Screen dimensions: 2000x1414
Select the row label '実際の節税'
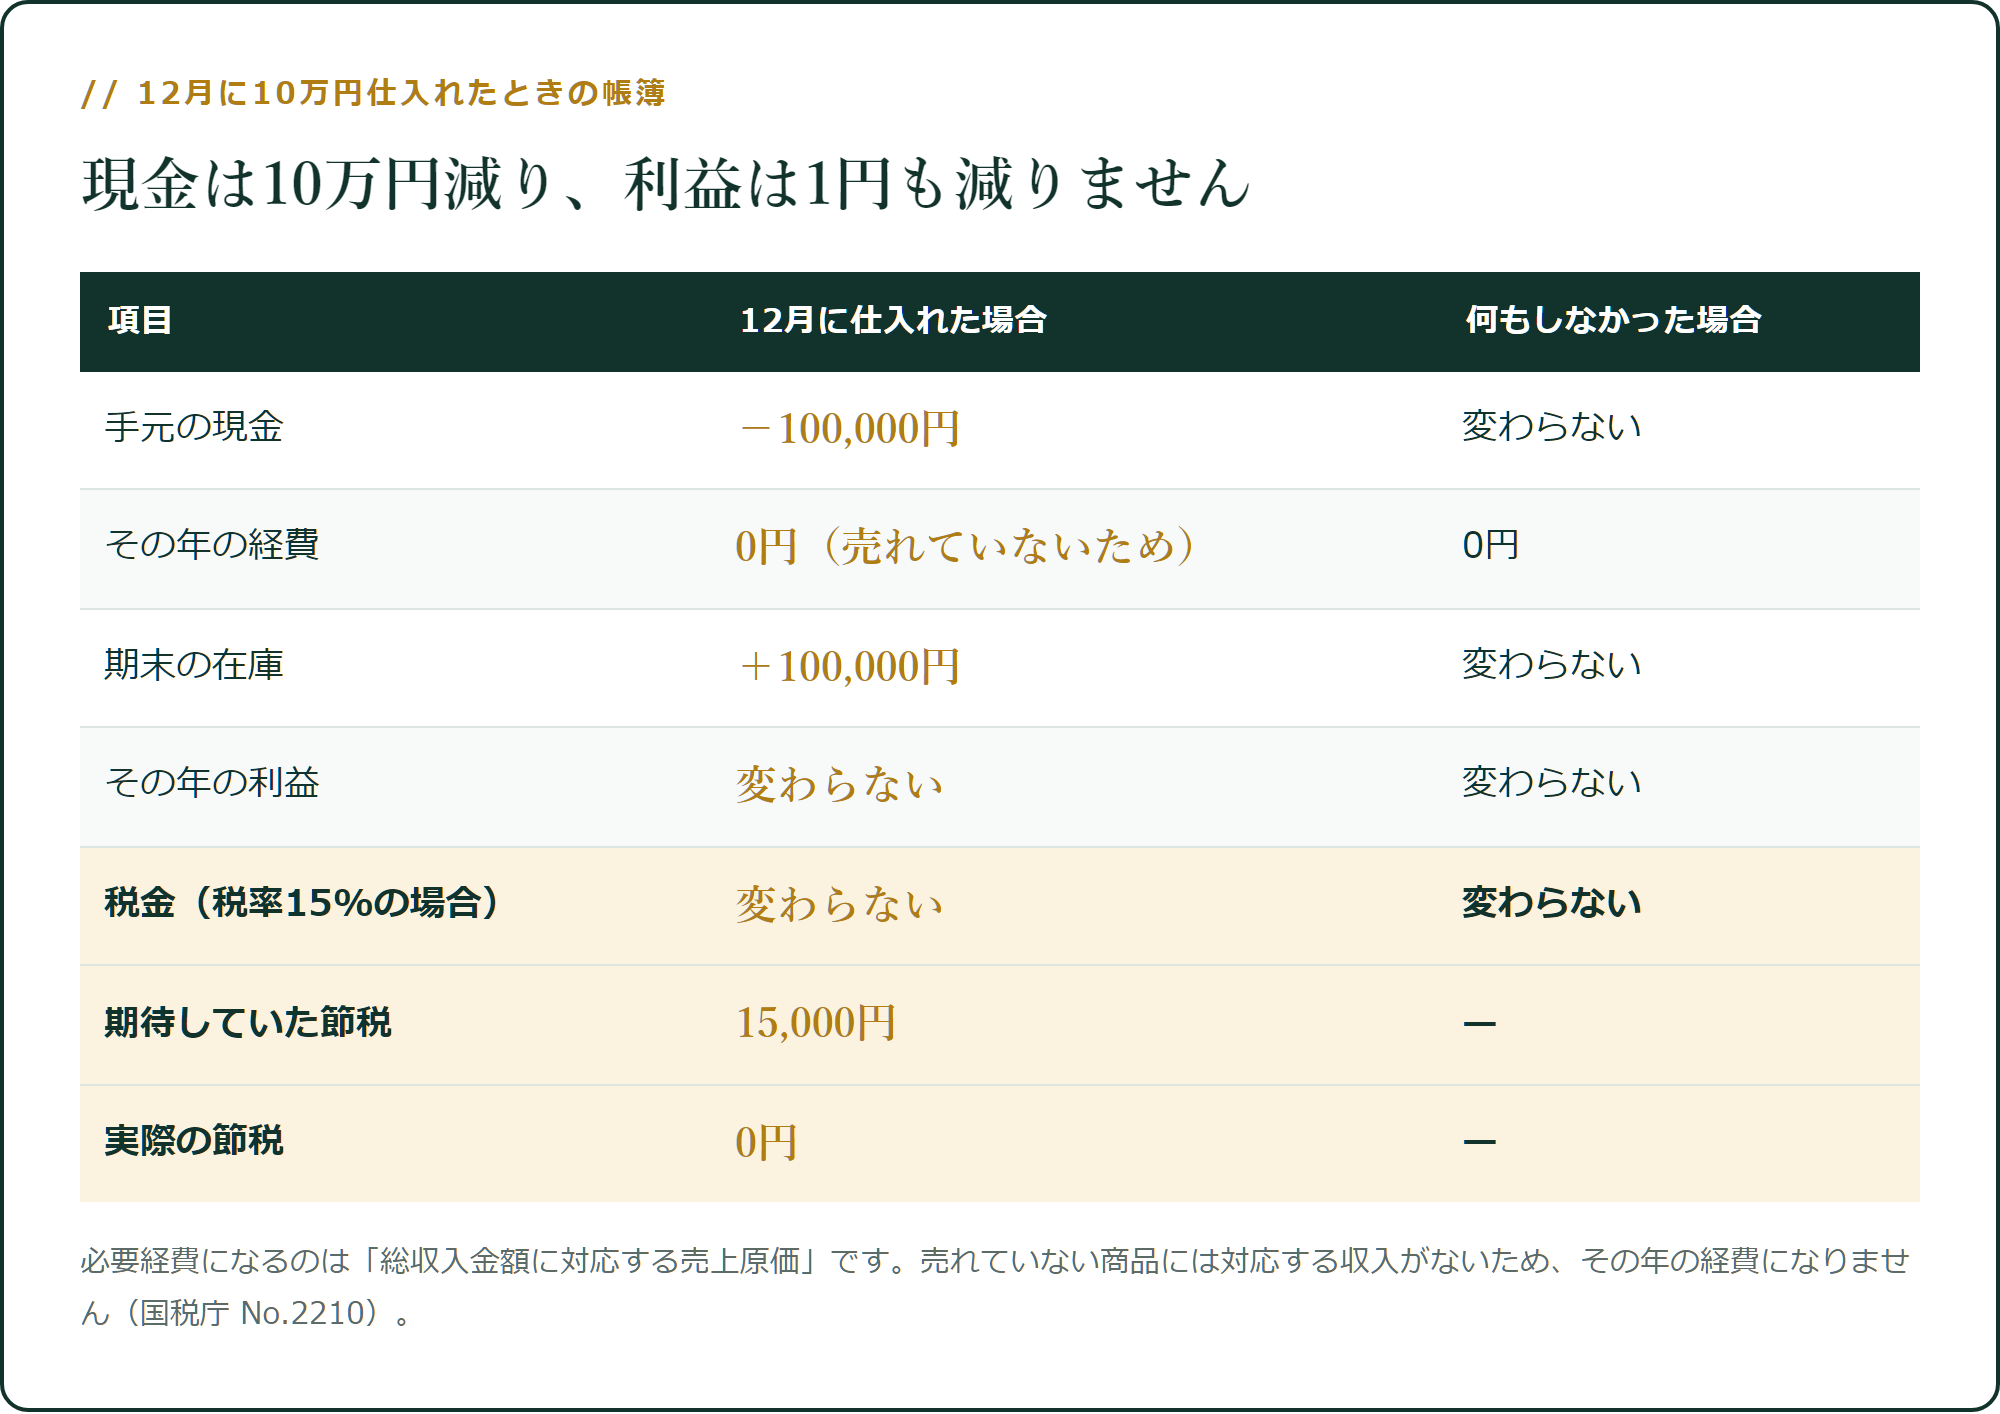(194, 1141)
